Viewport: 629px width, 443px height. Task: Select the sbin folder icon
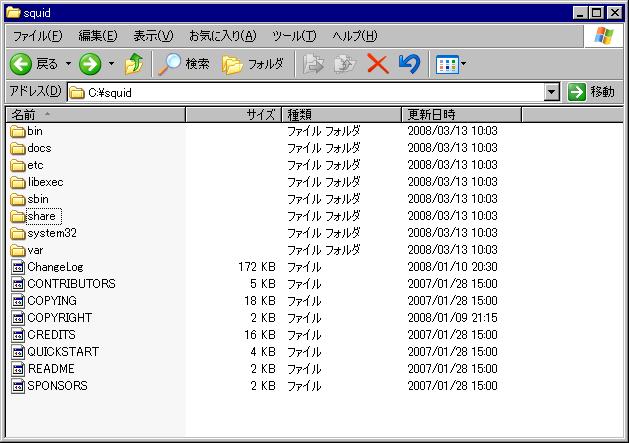(x=18, y=199)
